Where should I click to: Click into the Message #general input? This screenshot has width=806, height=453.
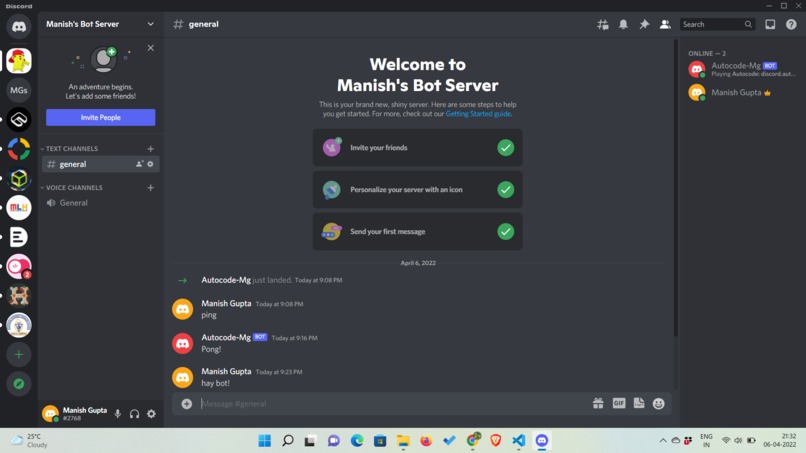[x=393, y=404]
